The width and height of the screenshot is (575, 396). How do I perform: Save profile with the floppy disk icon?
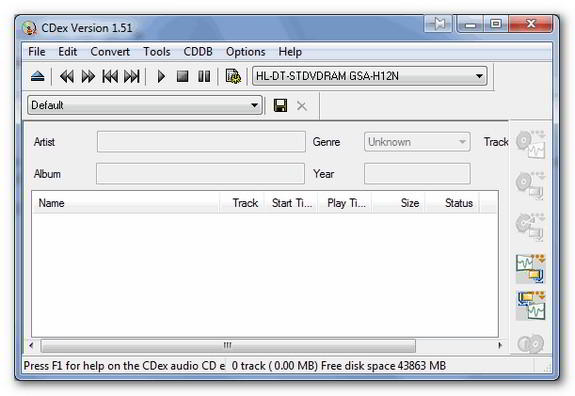pyautogui.click(x=281, y=106)
